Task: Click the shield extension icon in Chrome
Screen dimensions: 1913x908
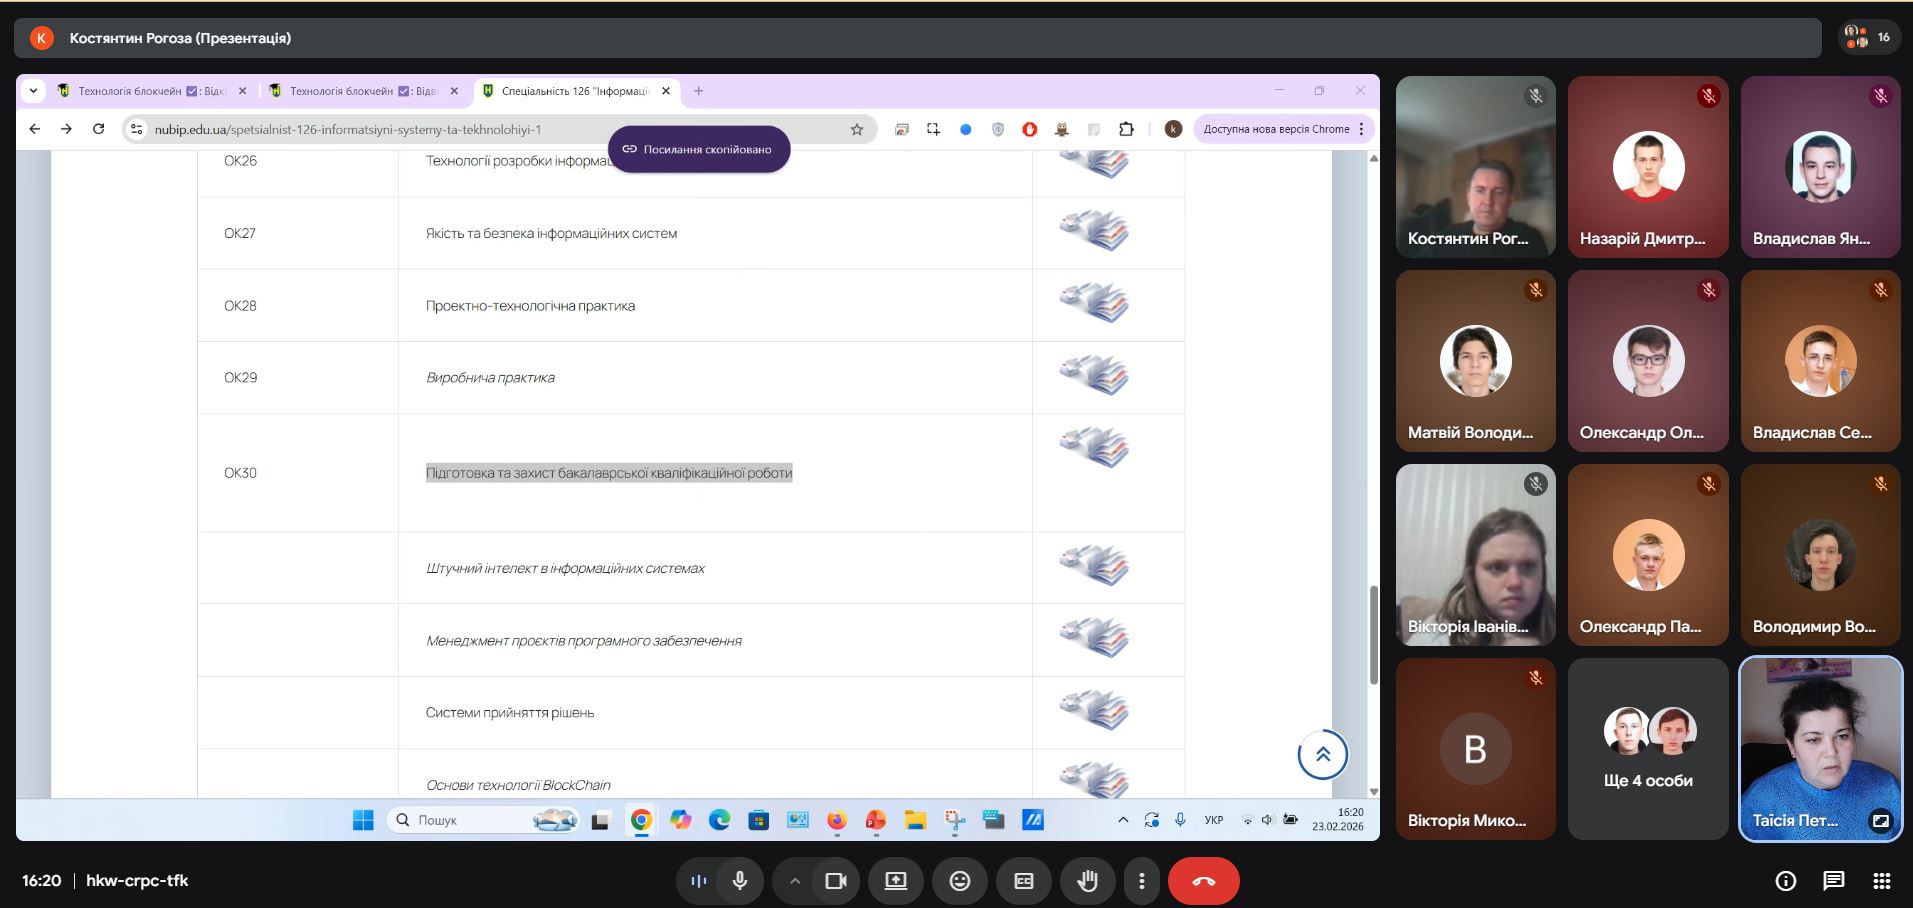Action: (x=997, y=129)
